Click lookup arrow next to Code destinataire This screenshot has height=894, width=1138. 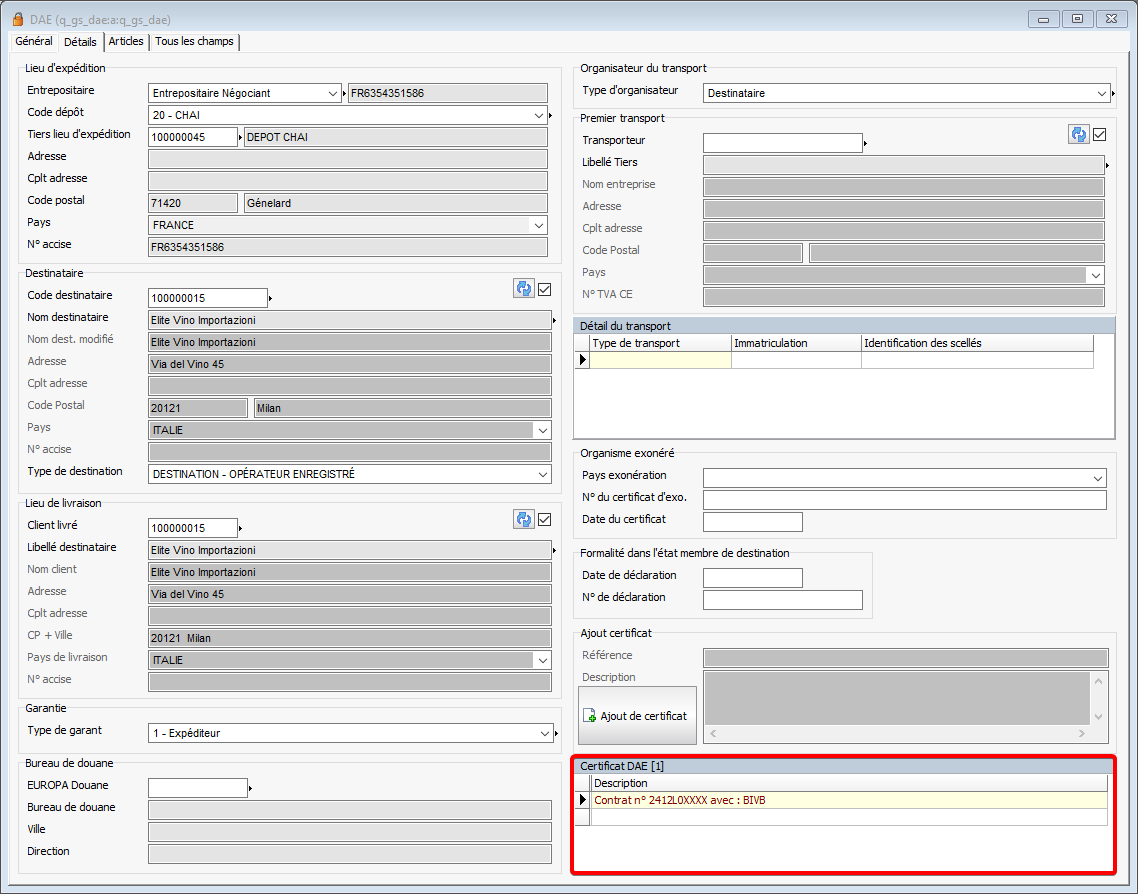pyautogui.click(x=271, y=298)
